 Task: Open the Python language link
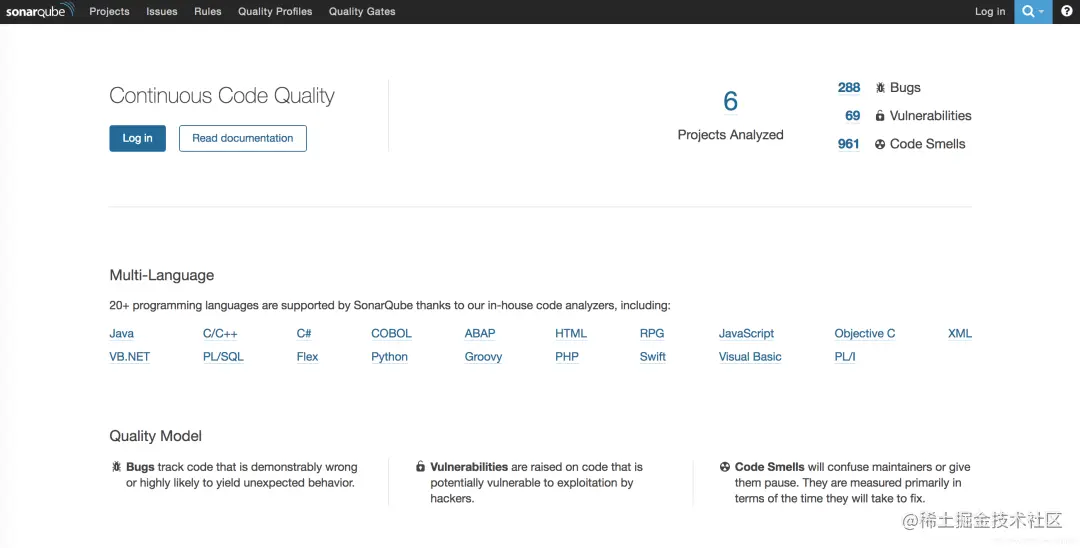(x=389, y=357)
